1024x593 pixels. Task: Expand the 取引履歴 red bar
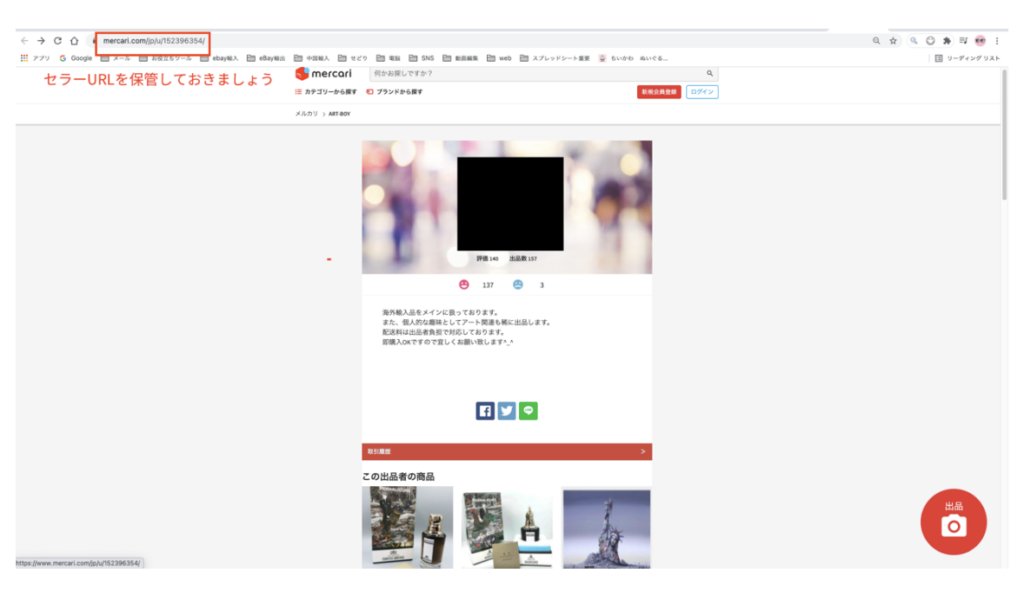tap(506, 452)
